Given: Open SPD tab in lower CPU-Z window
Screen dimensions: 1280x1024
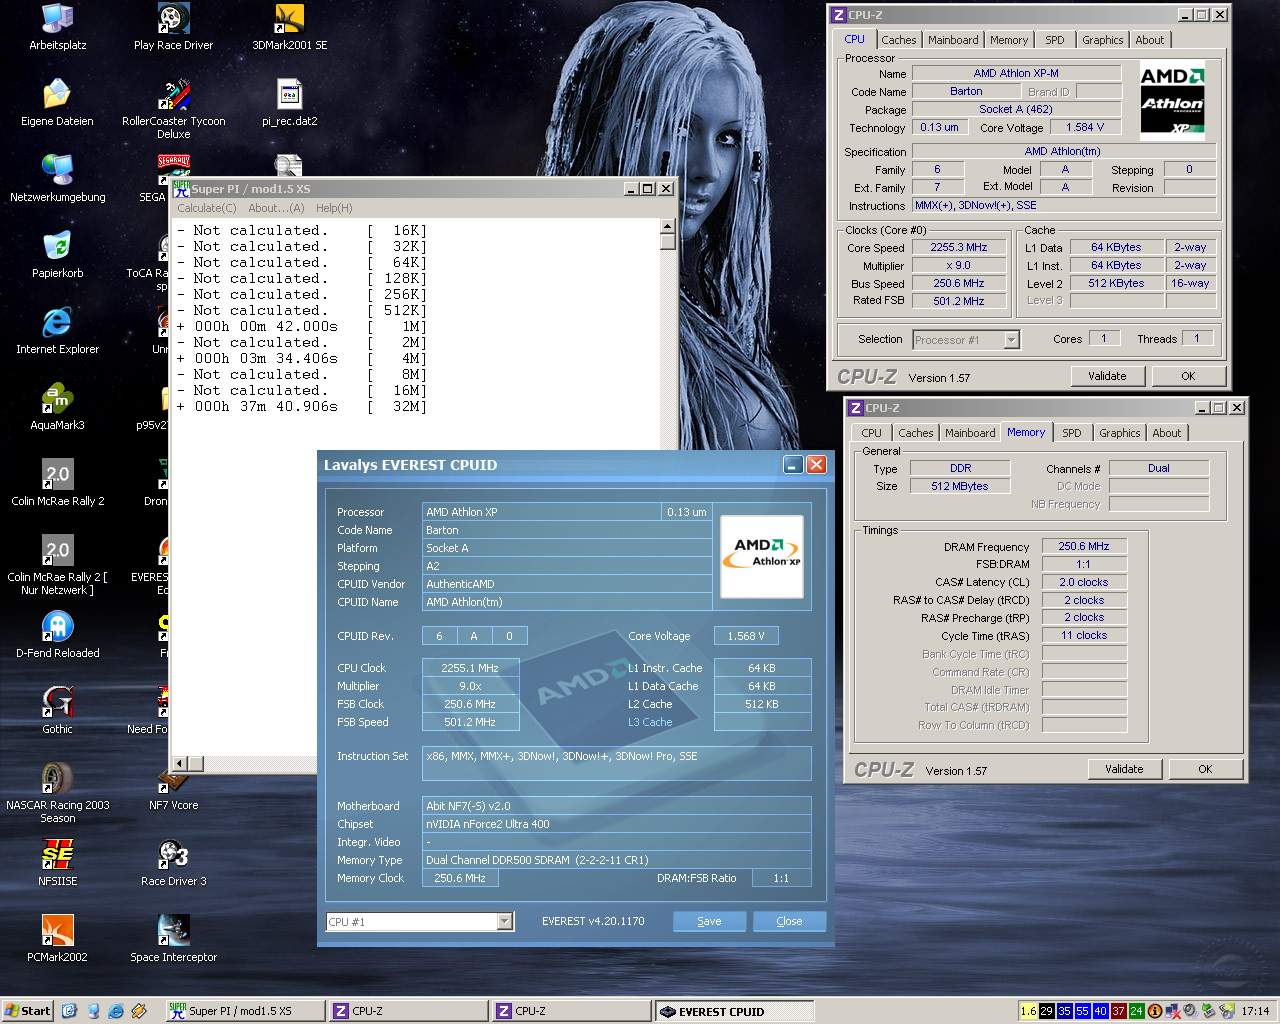Looking at the screenshot, I should 1072,433.
